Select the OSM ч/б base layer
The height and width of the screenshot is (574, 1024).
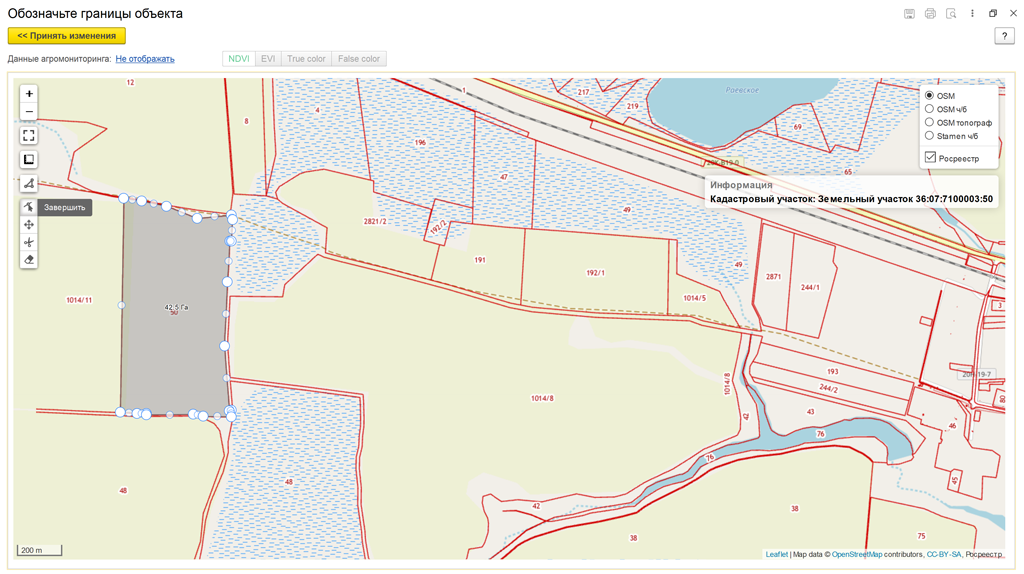point(929,109)
